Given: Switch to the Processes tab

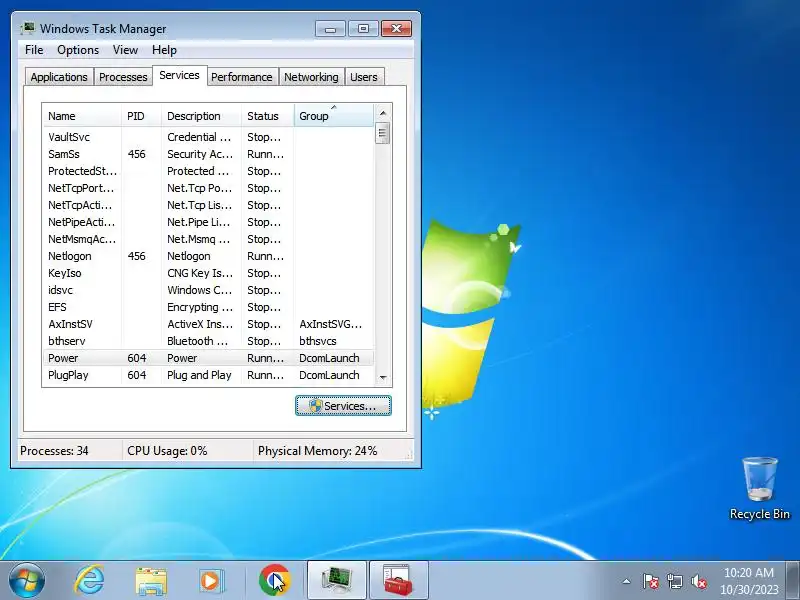Looking at the screenshot, I should (x=123, y=77).
